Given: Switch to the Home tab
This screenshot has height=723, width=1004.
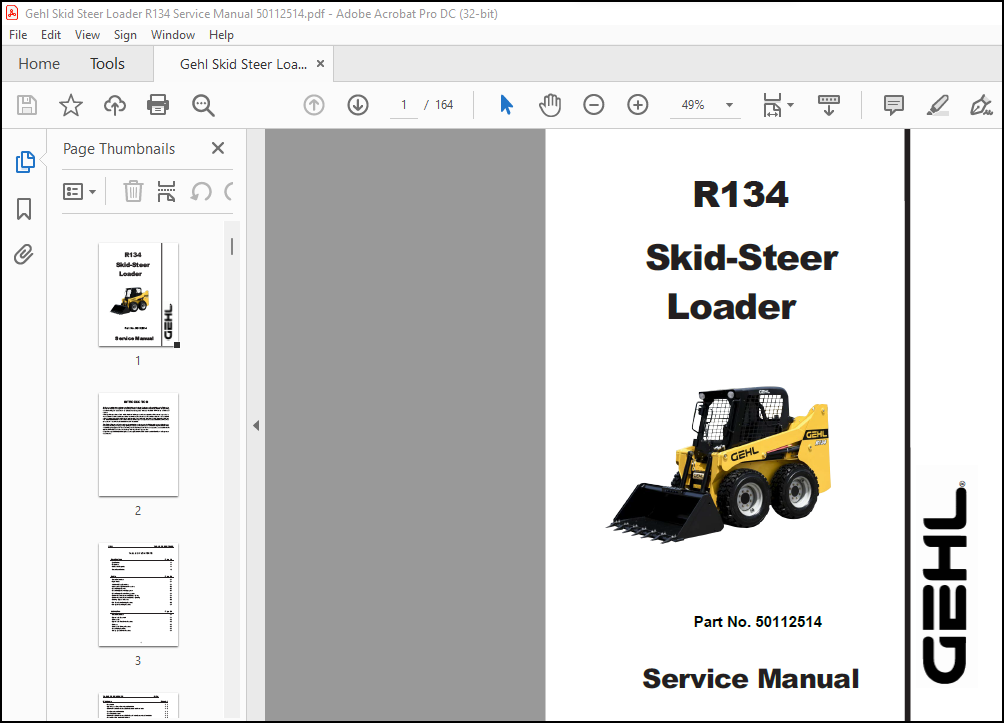Looking at the screenshot, I should [39, 63].
